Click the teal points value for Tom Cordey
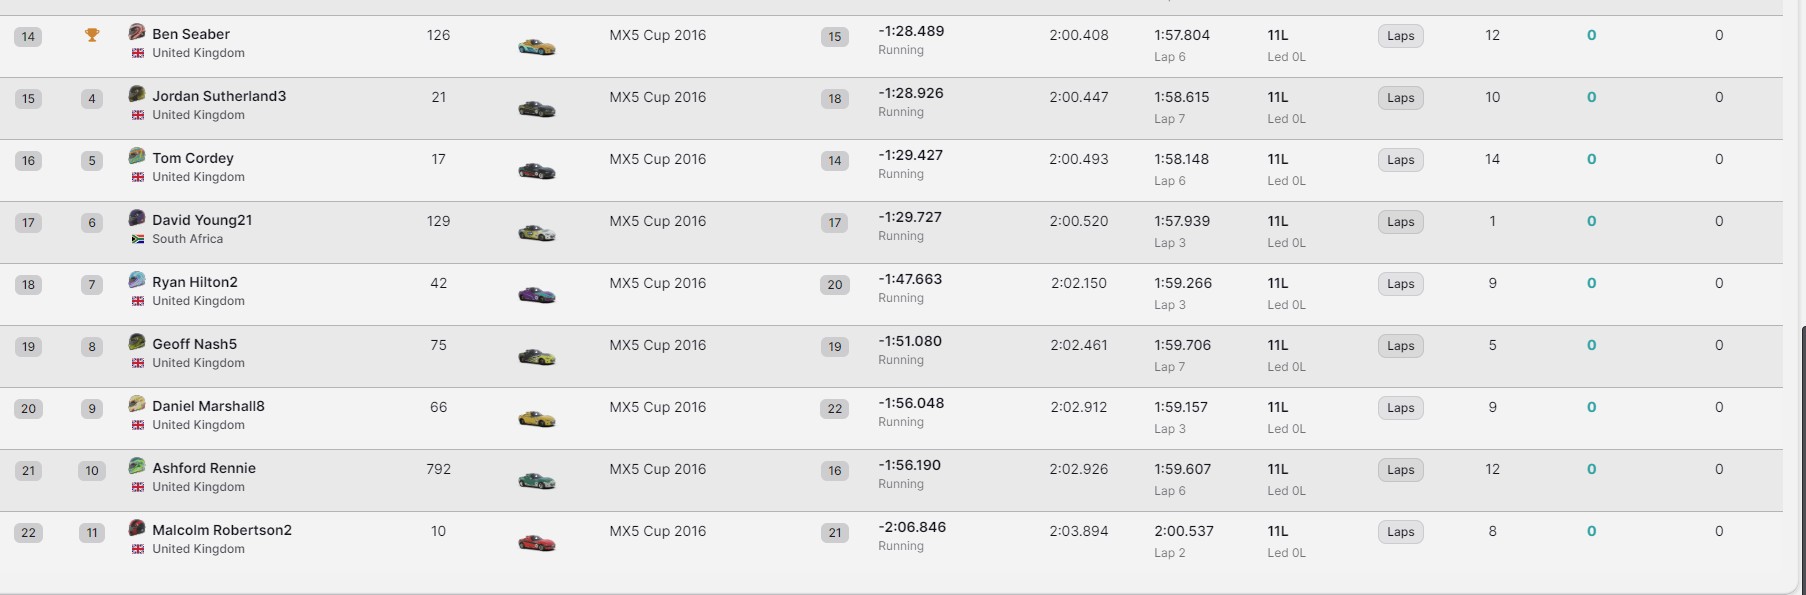Viewport: 1806px width, 595px height. point(1591,159)
